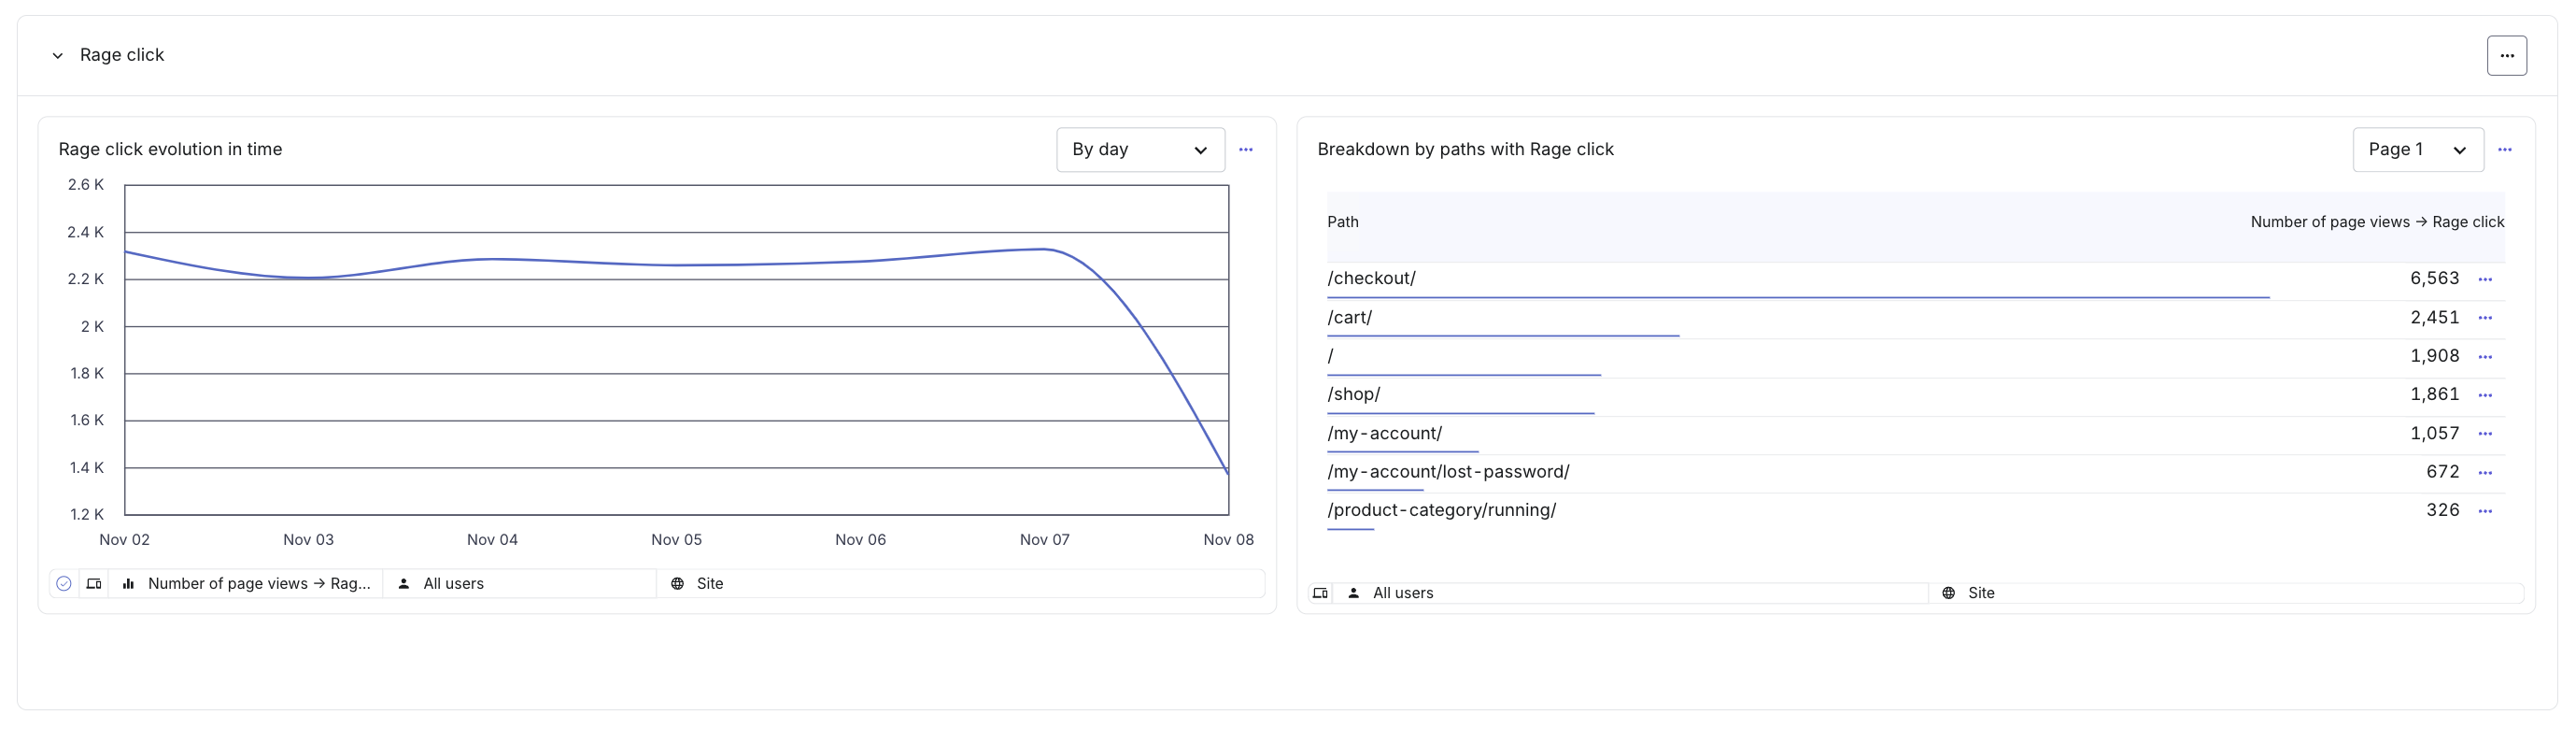Open the row actions menu for the /my-account/lost-password/ path

coord(2485,473)
